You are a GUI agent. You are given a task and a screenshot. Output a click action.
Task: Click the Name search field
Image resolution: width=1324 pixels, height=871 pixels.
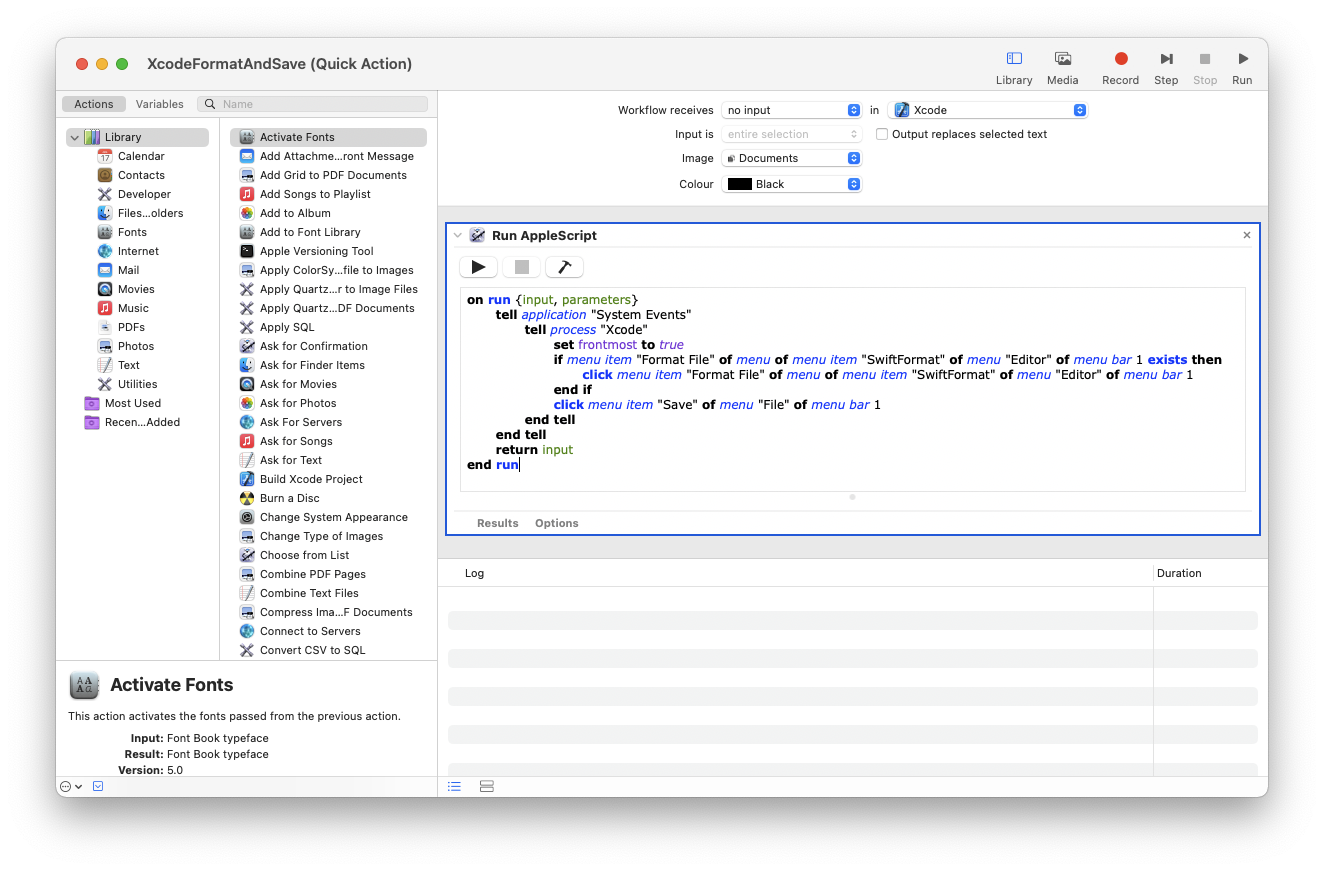313,103
